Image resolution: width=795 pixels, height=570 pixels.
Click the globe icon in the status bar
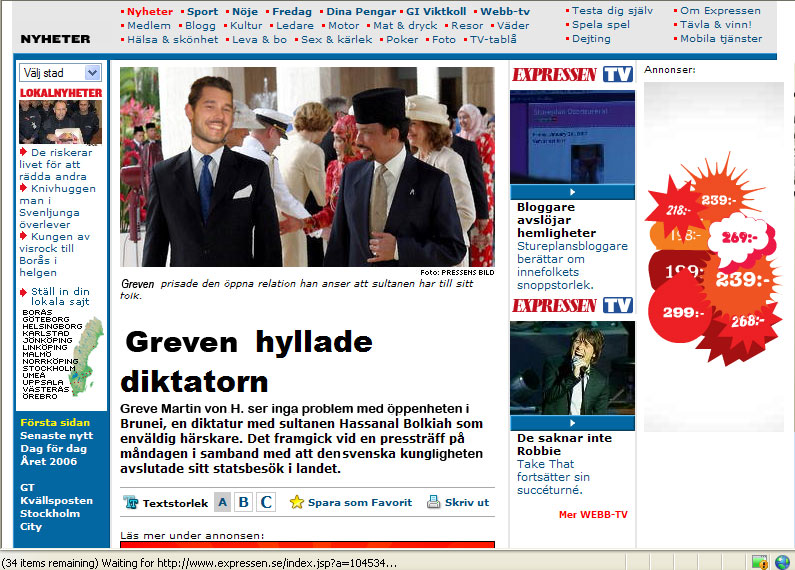point(782,562)
